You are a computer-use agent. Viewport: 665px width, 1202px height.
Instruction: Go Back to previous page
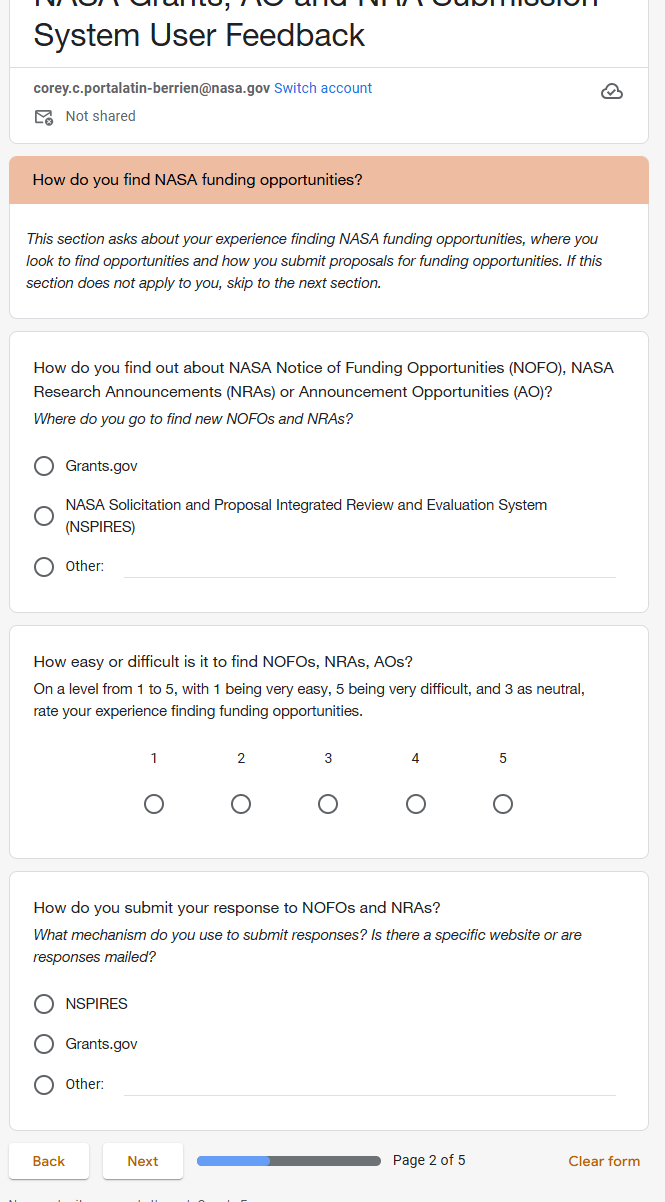pos(49,1161)
